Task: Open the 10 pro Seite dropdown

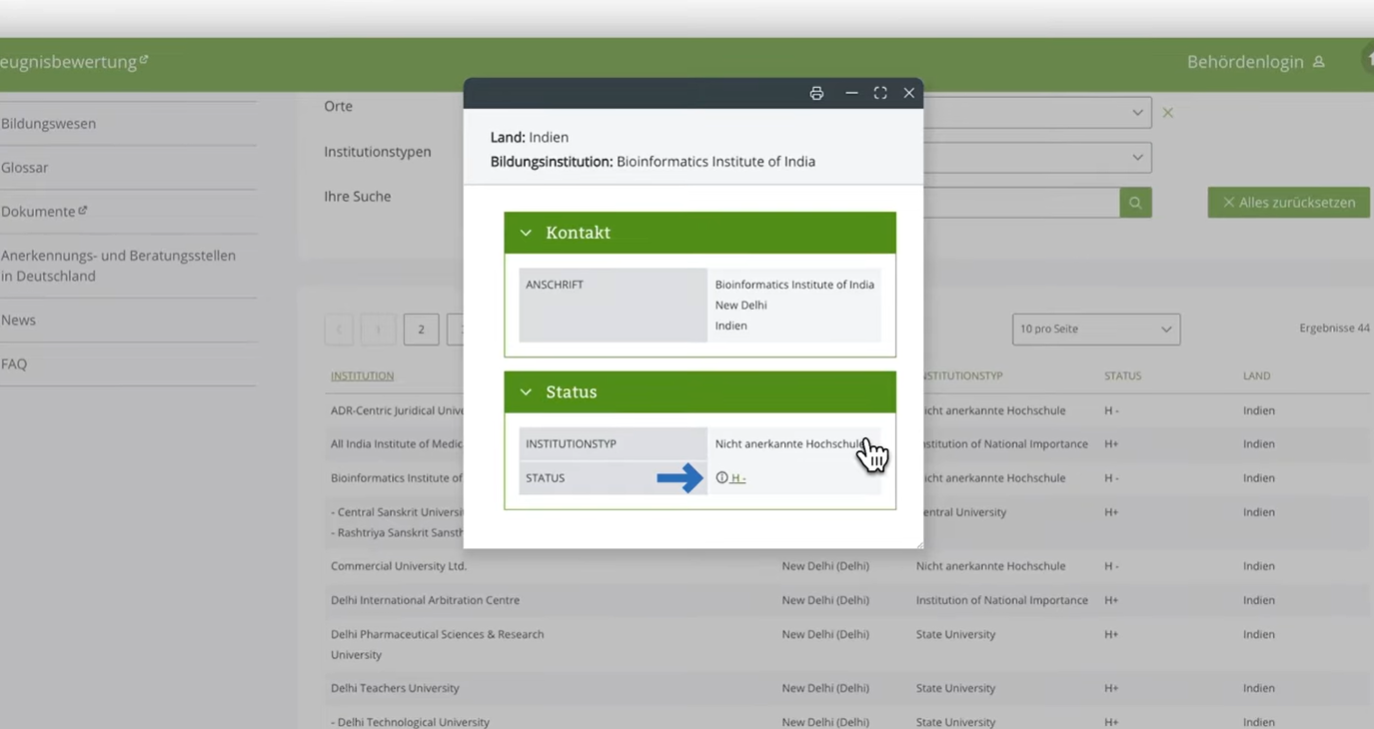Action: tap(1096, 329)
